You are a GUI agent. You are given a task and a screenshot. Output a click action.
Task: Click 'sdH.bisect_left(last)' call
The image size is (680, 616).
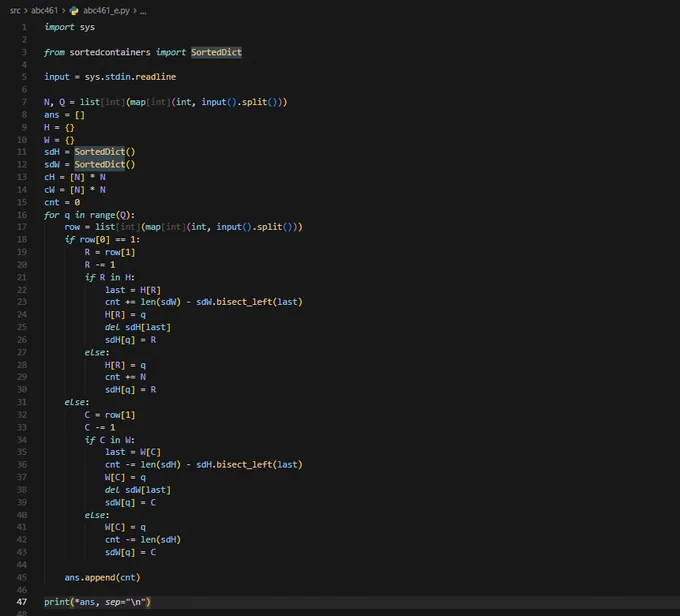(249, 465)
